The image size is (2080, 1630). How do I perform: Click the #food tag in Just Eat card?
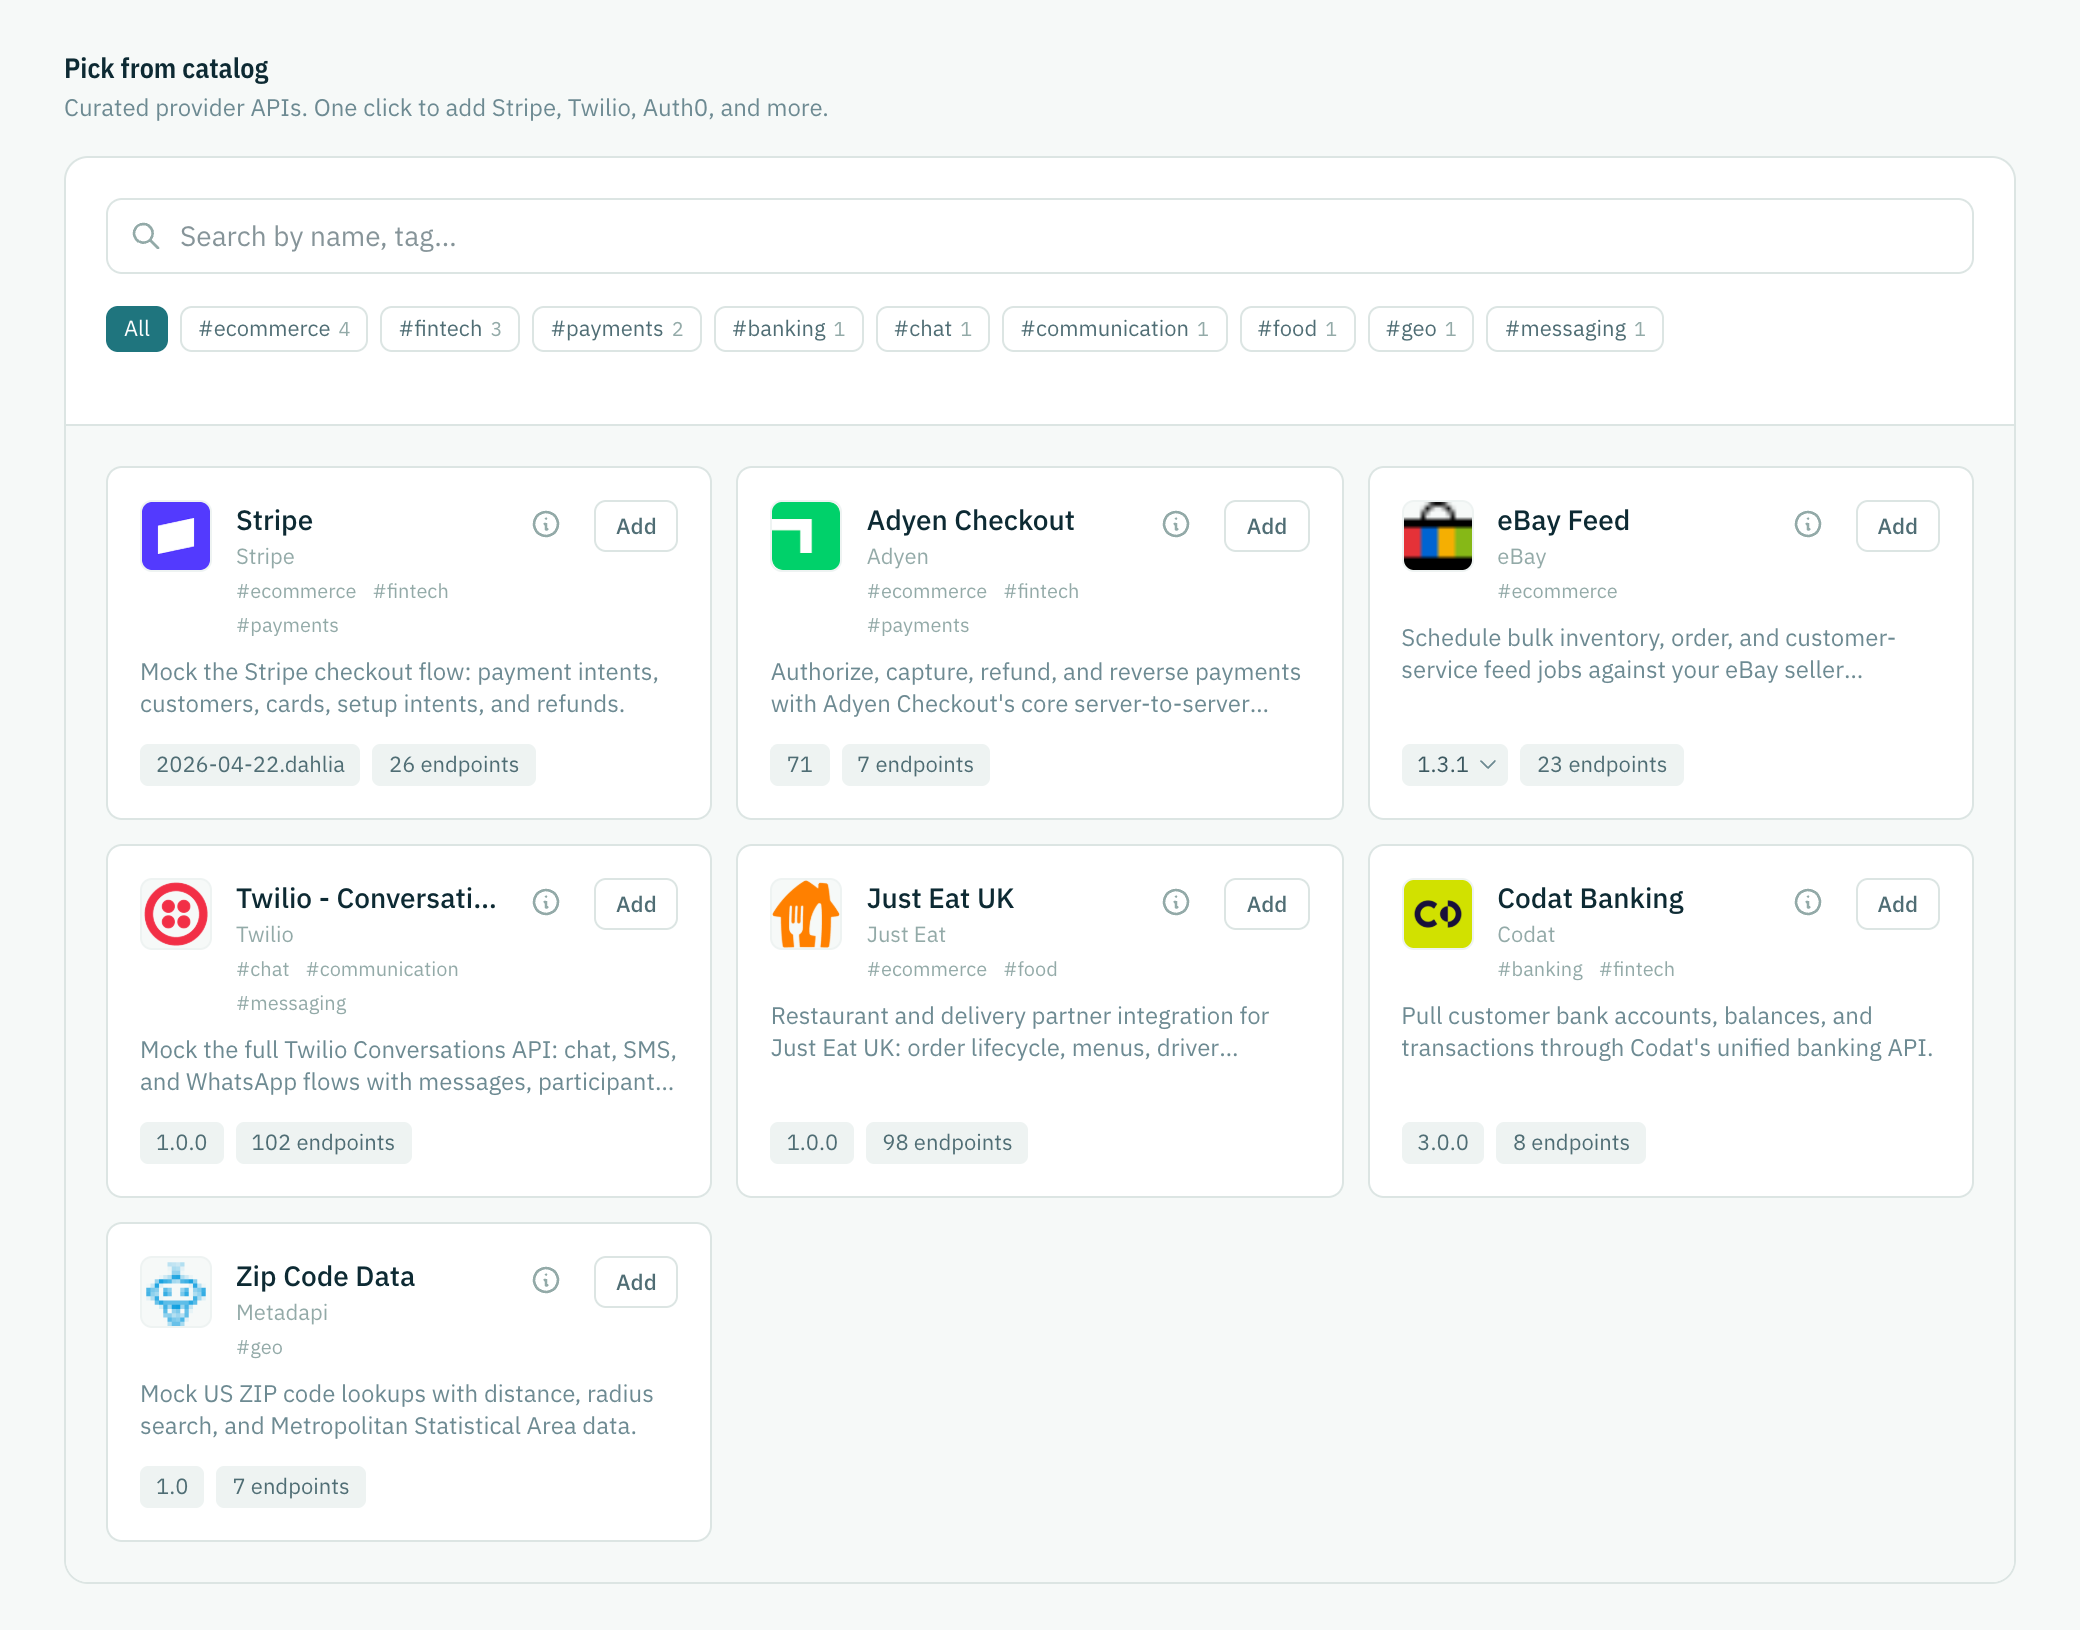tap(1030, 969)
